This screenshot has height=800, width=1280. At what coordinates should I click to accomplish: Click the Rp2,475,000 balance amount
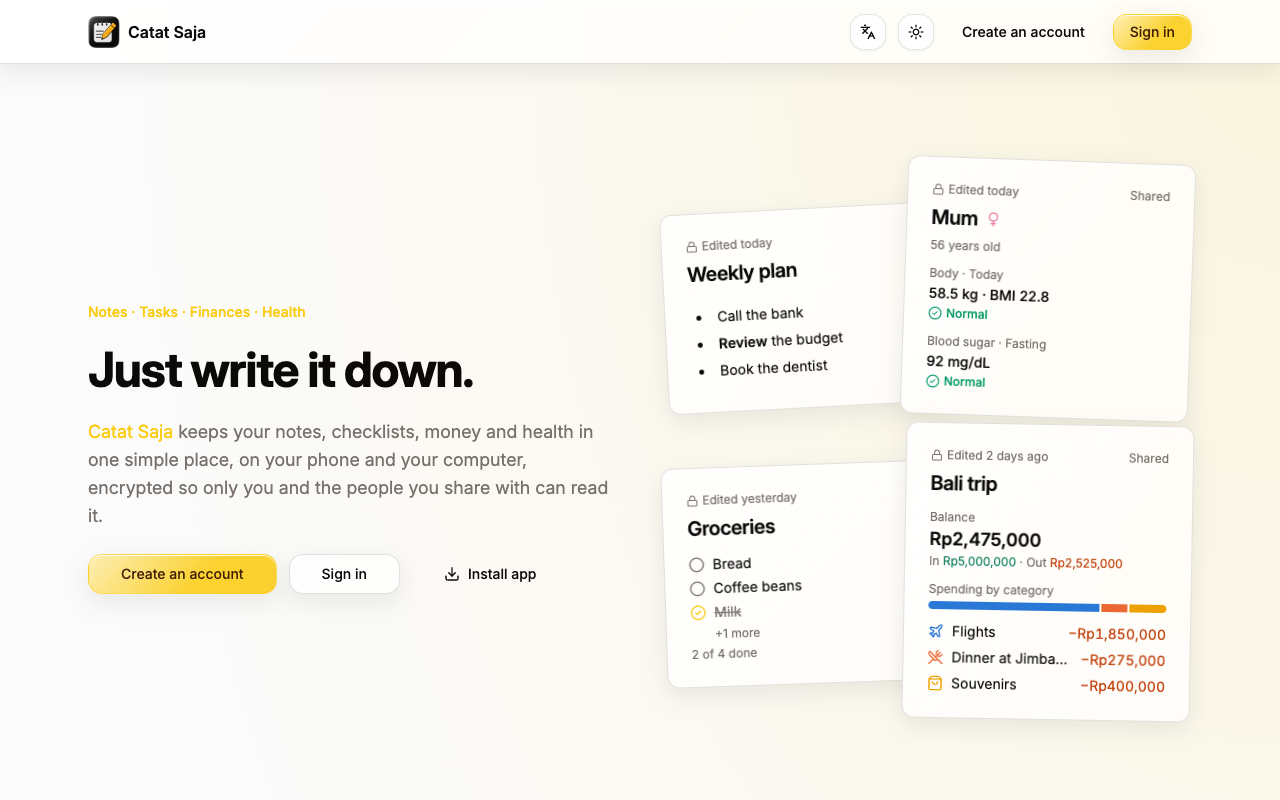click(x=985, y=540)
